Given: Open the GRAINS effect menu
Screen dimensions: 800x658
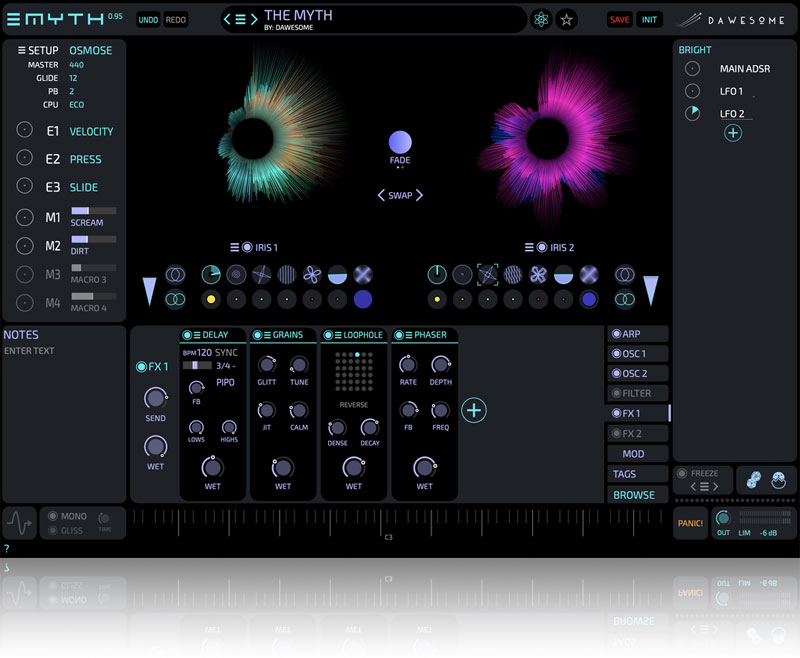Looking at the screenshot, I should click(267, 335).
